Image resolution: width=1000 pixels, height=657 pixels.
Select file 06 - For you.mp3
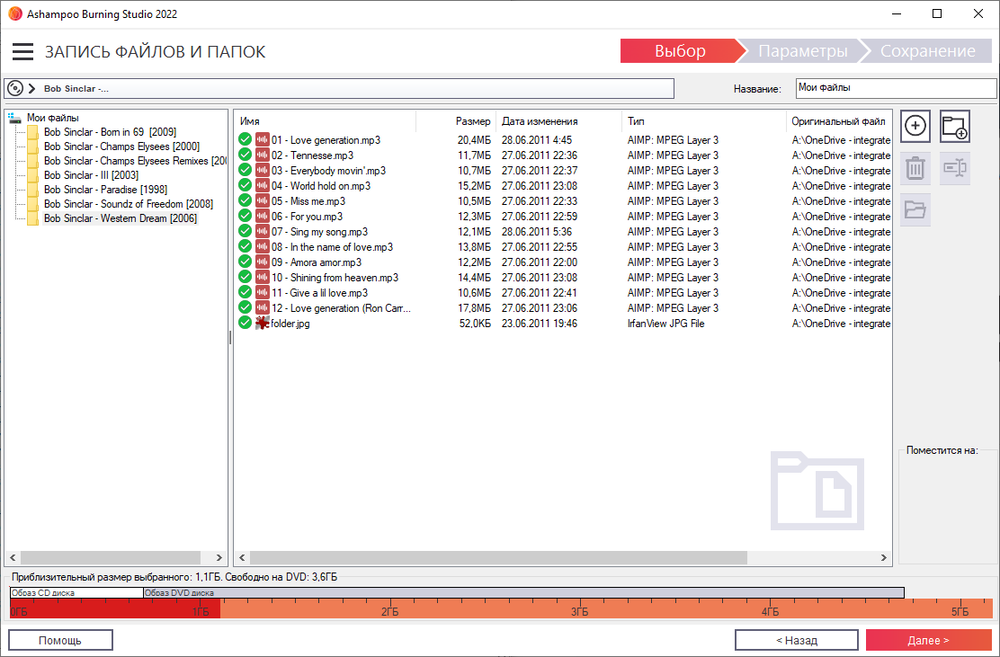point(307,216)
